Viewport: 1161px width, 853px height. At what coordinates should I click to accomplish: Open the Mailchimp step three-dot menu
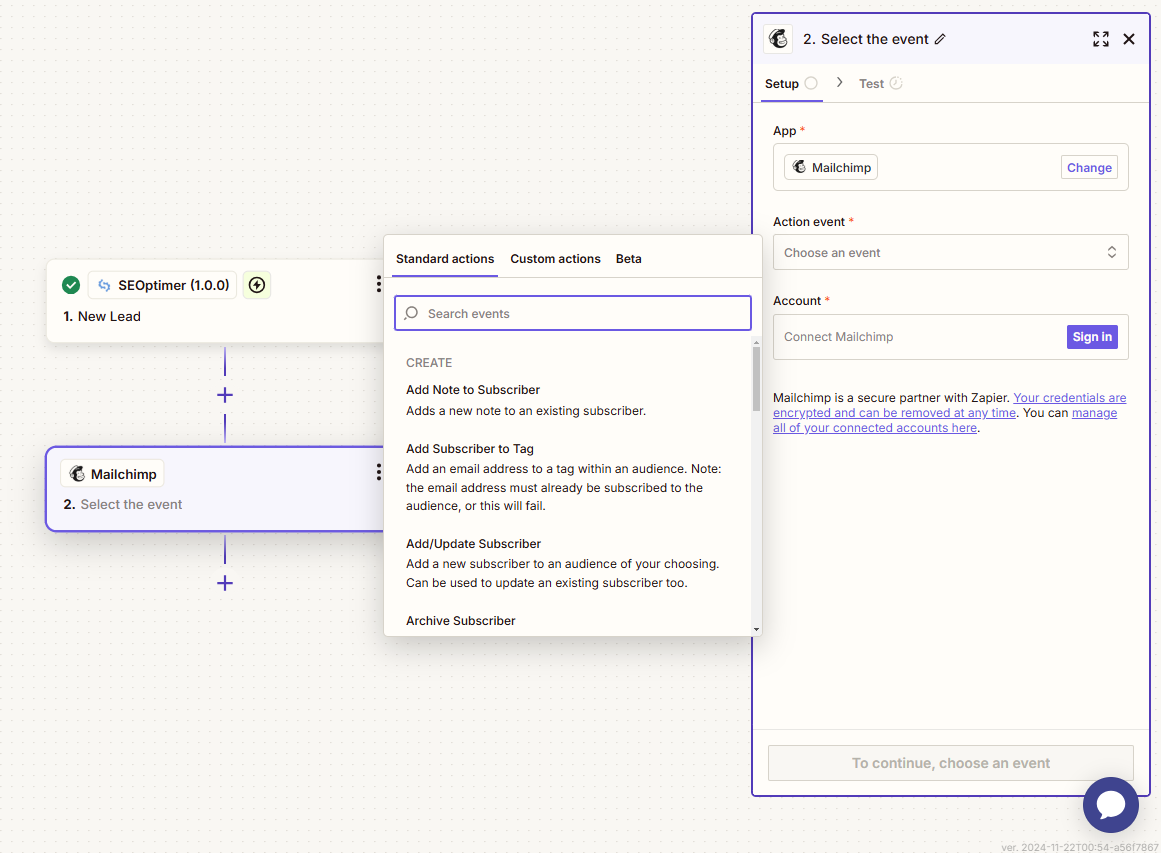click(378, 473)
